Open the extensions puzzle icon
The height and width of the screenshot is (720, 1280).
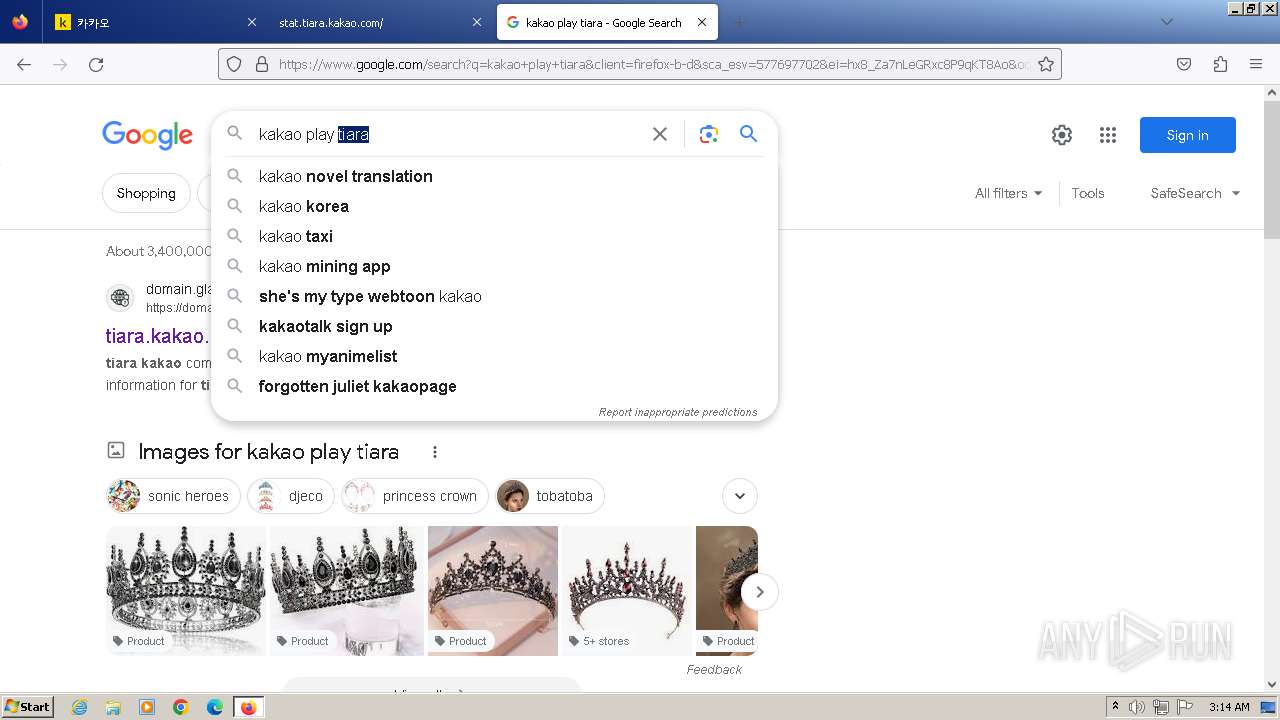(1220, 64)
